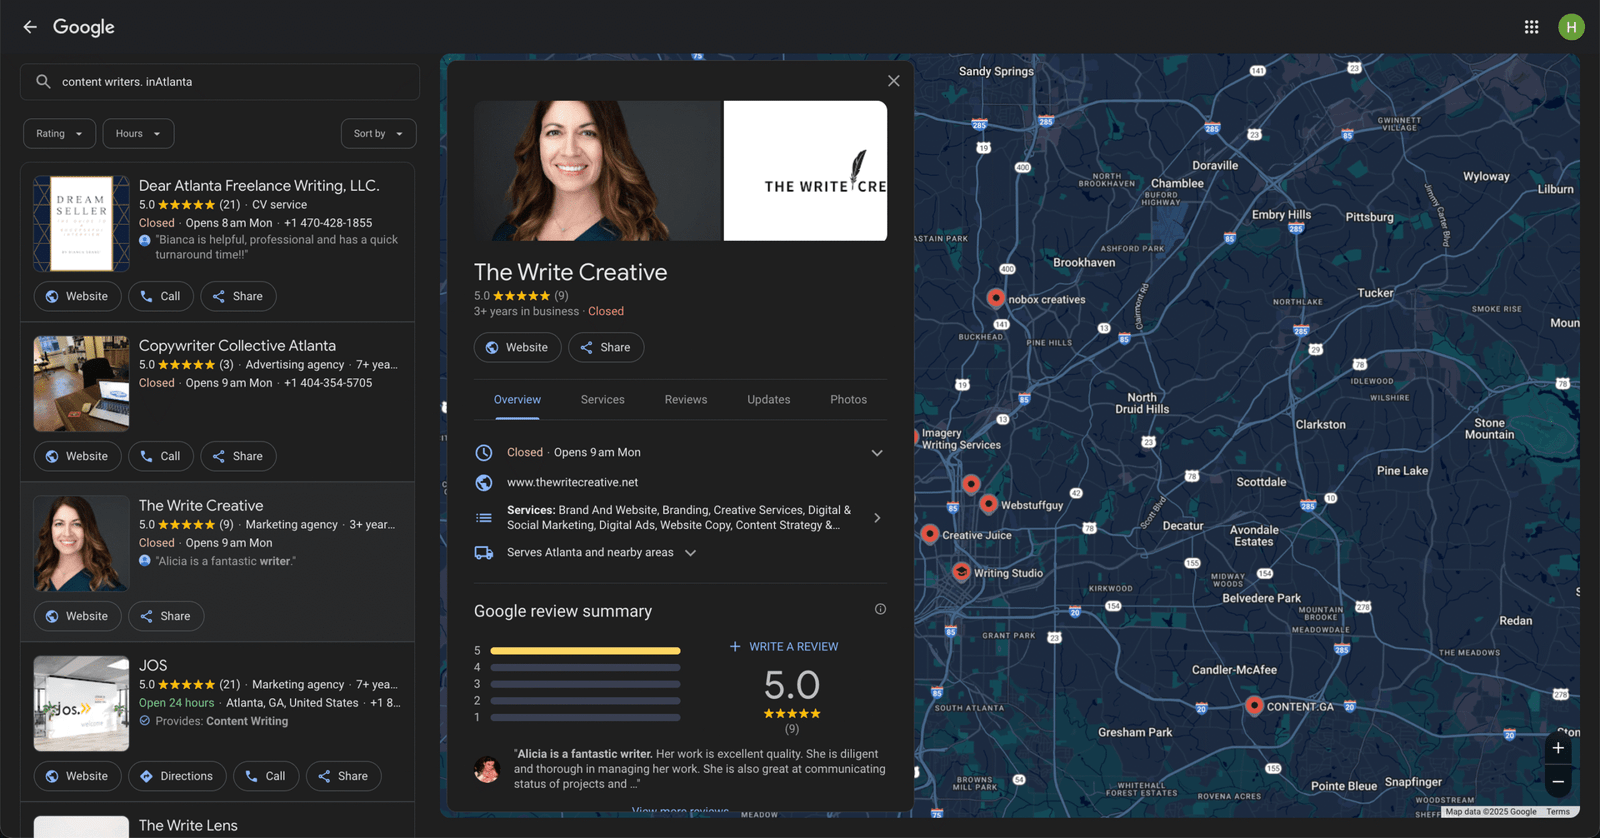Click WRITE A REVIEW link
The height and width of the screenshot is (838, 1600).
coord(784,647)
